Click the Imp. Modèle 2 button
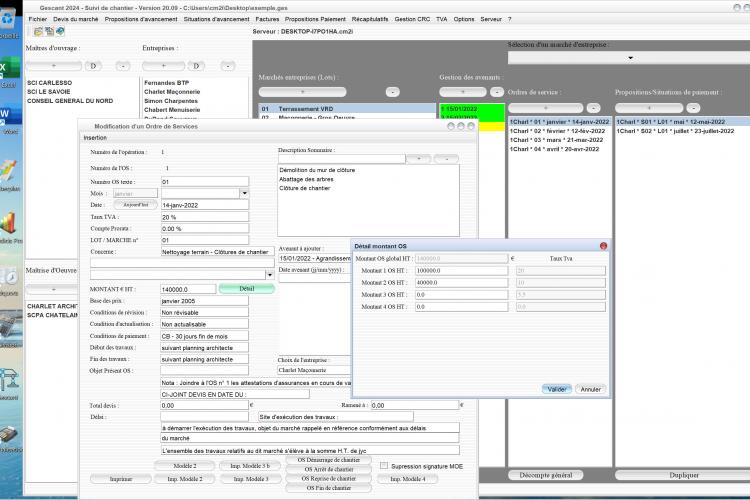 point(185,478)
